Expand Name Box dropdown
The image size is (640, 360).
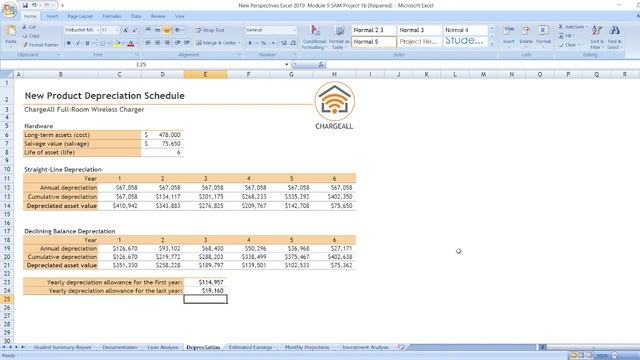[x=287, y=64]
